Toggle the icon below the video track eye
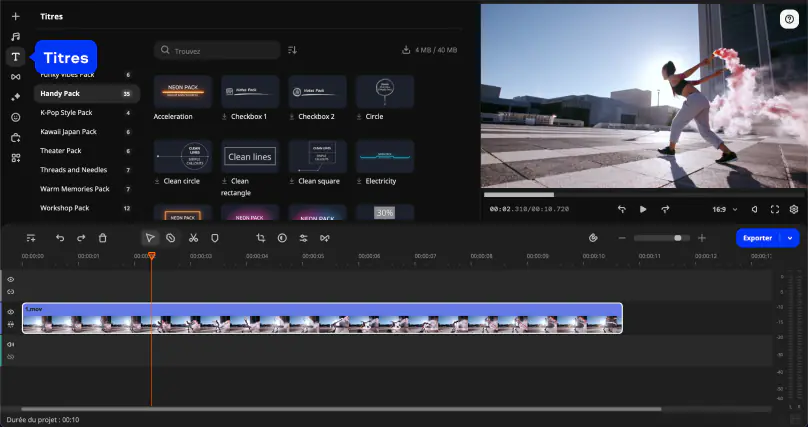808x427 pixels. coord(10,324)
